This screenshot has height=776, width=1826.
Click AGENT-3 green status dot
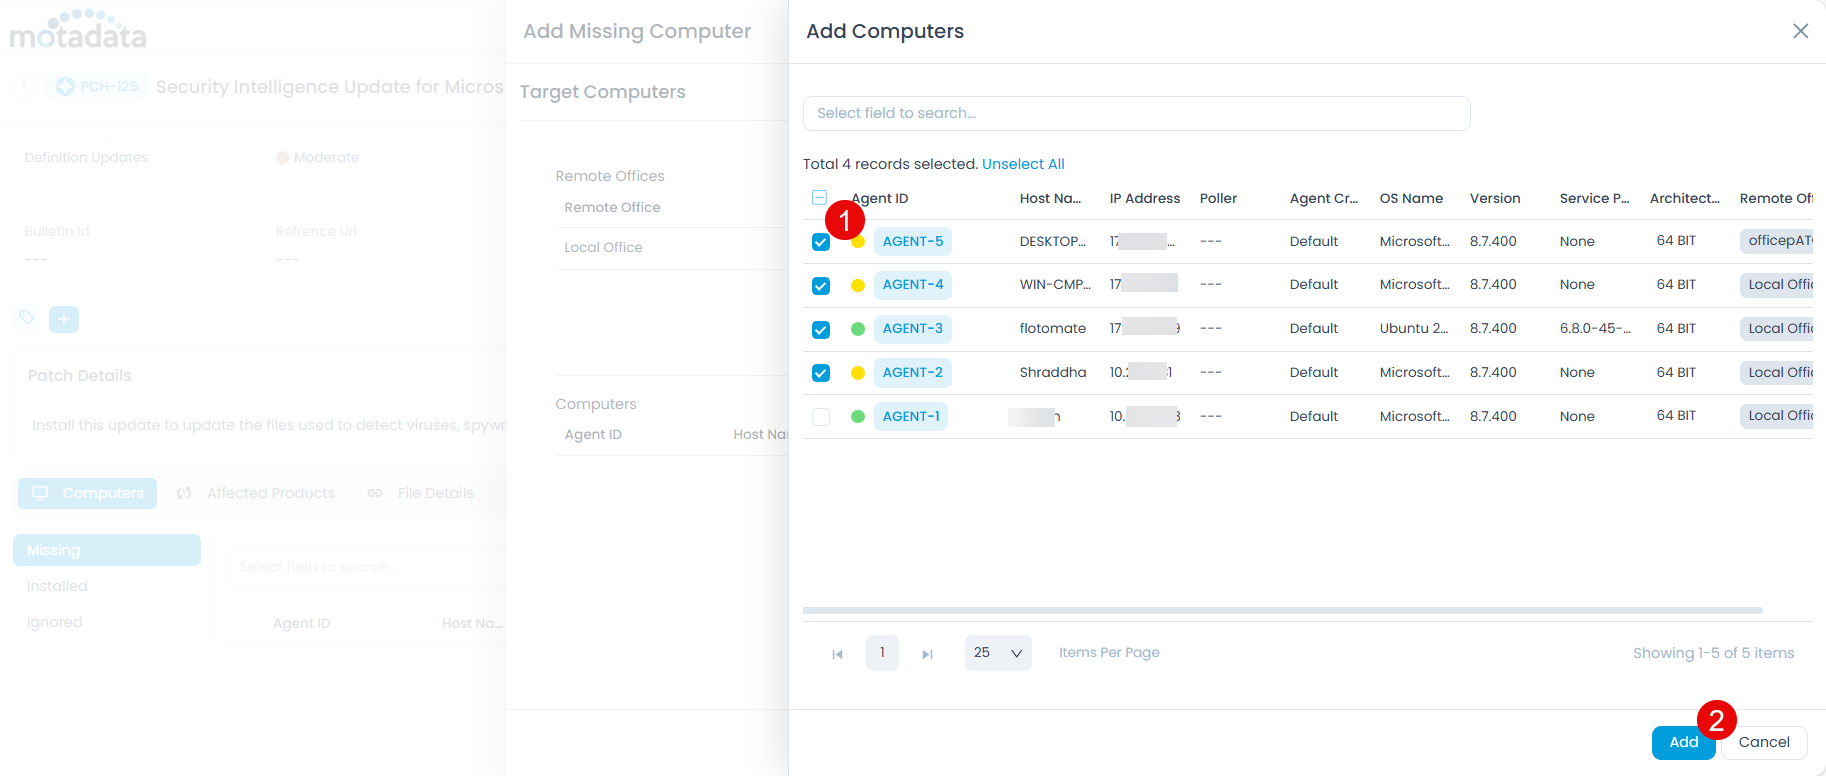click(858, 329)
